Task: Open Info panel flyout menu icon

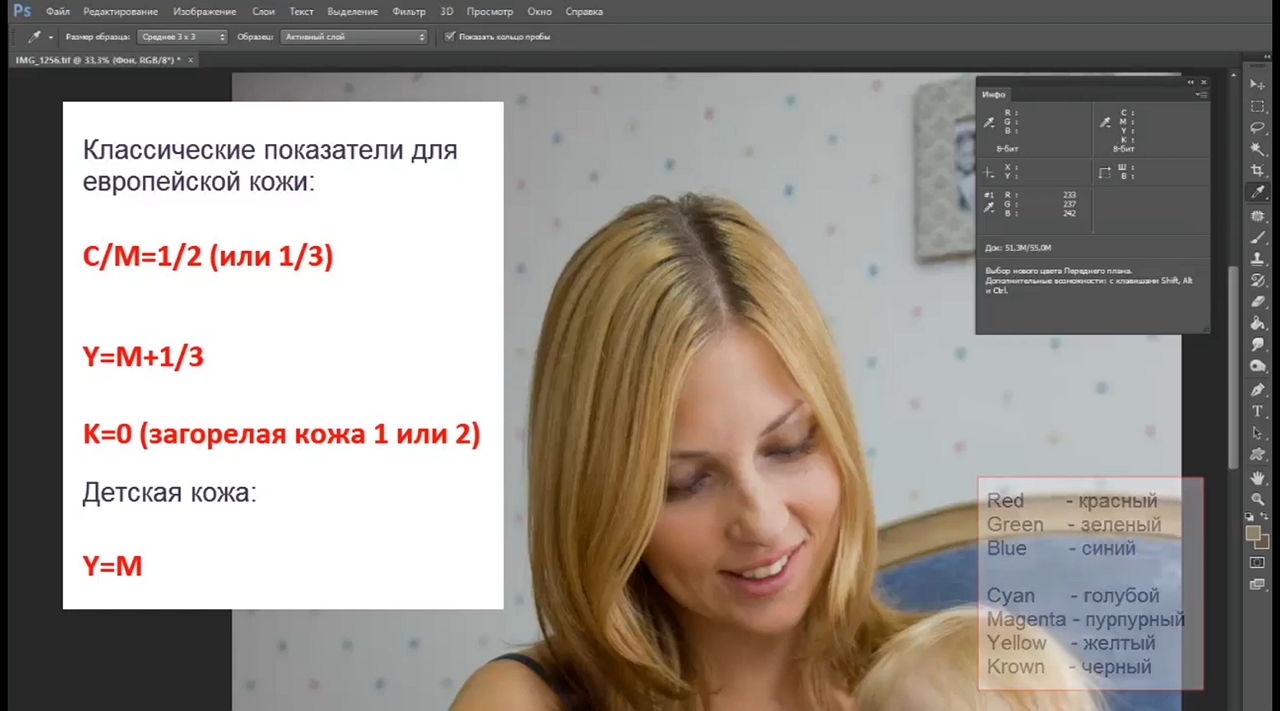Action: pyautogui.click(x=1202, y=94)
